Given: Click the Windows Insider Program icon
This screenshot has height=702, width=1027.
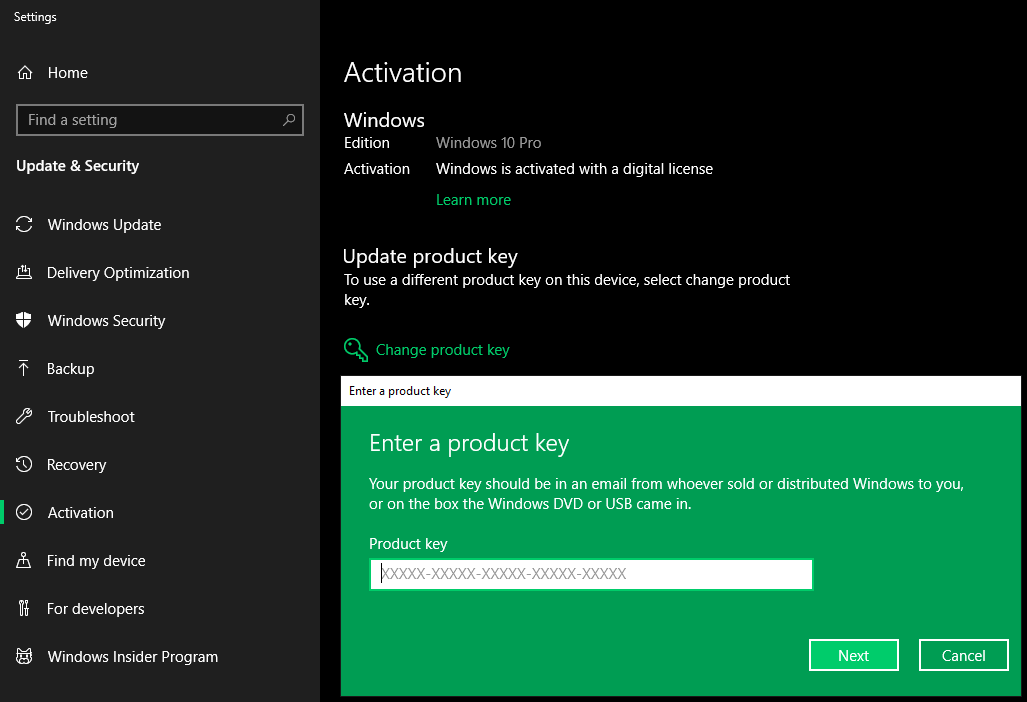Looking at the screenshot, I should pos(24,656).
